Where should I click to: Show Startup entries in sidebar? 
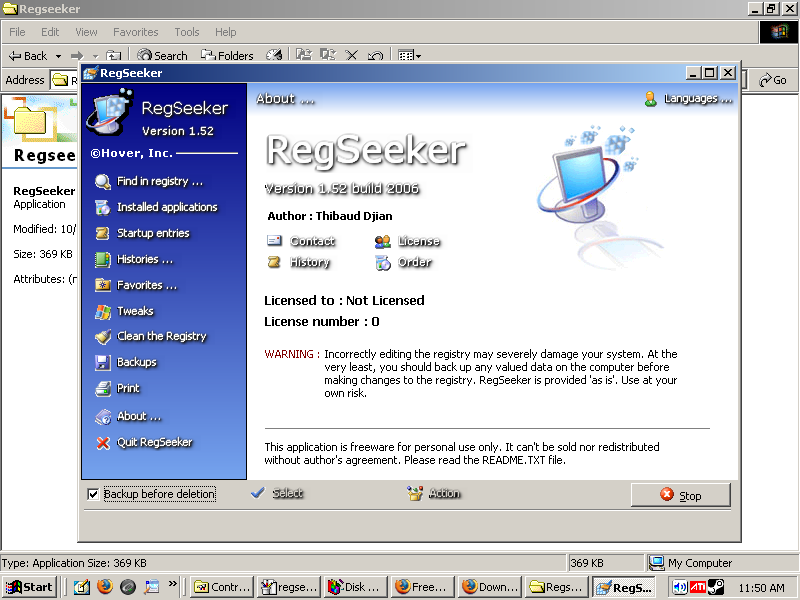pyautogui.click(x=152, y=233)
